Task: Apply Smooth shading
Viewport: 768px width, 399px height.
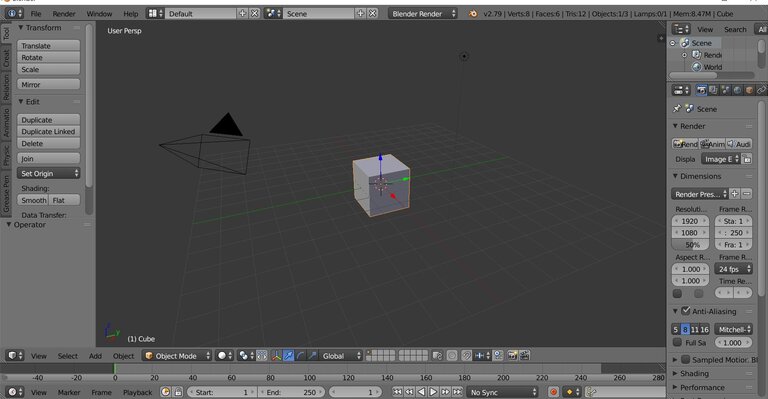Action: tap(33, 200)
